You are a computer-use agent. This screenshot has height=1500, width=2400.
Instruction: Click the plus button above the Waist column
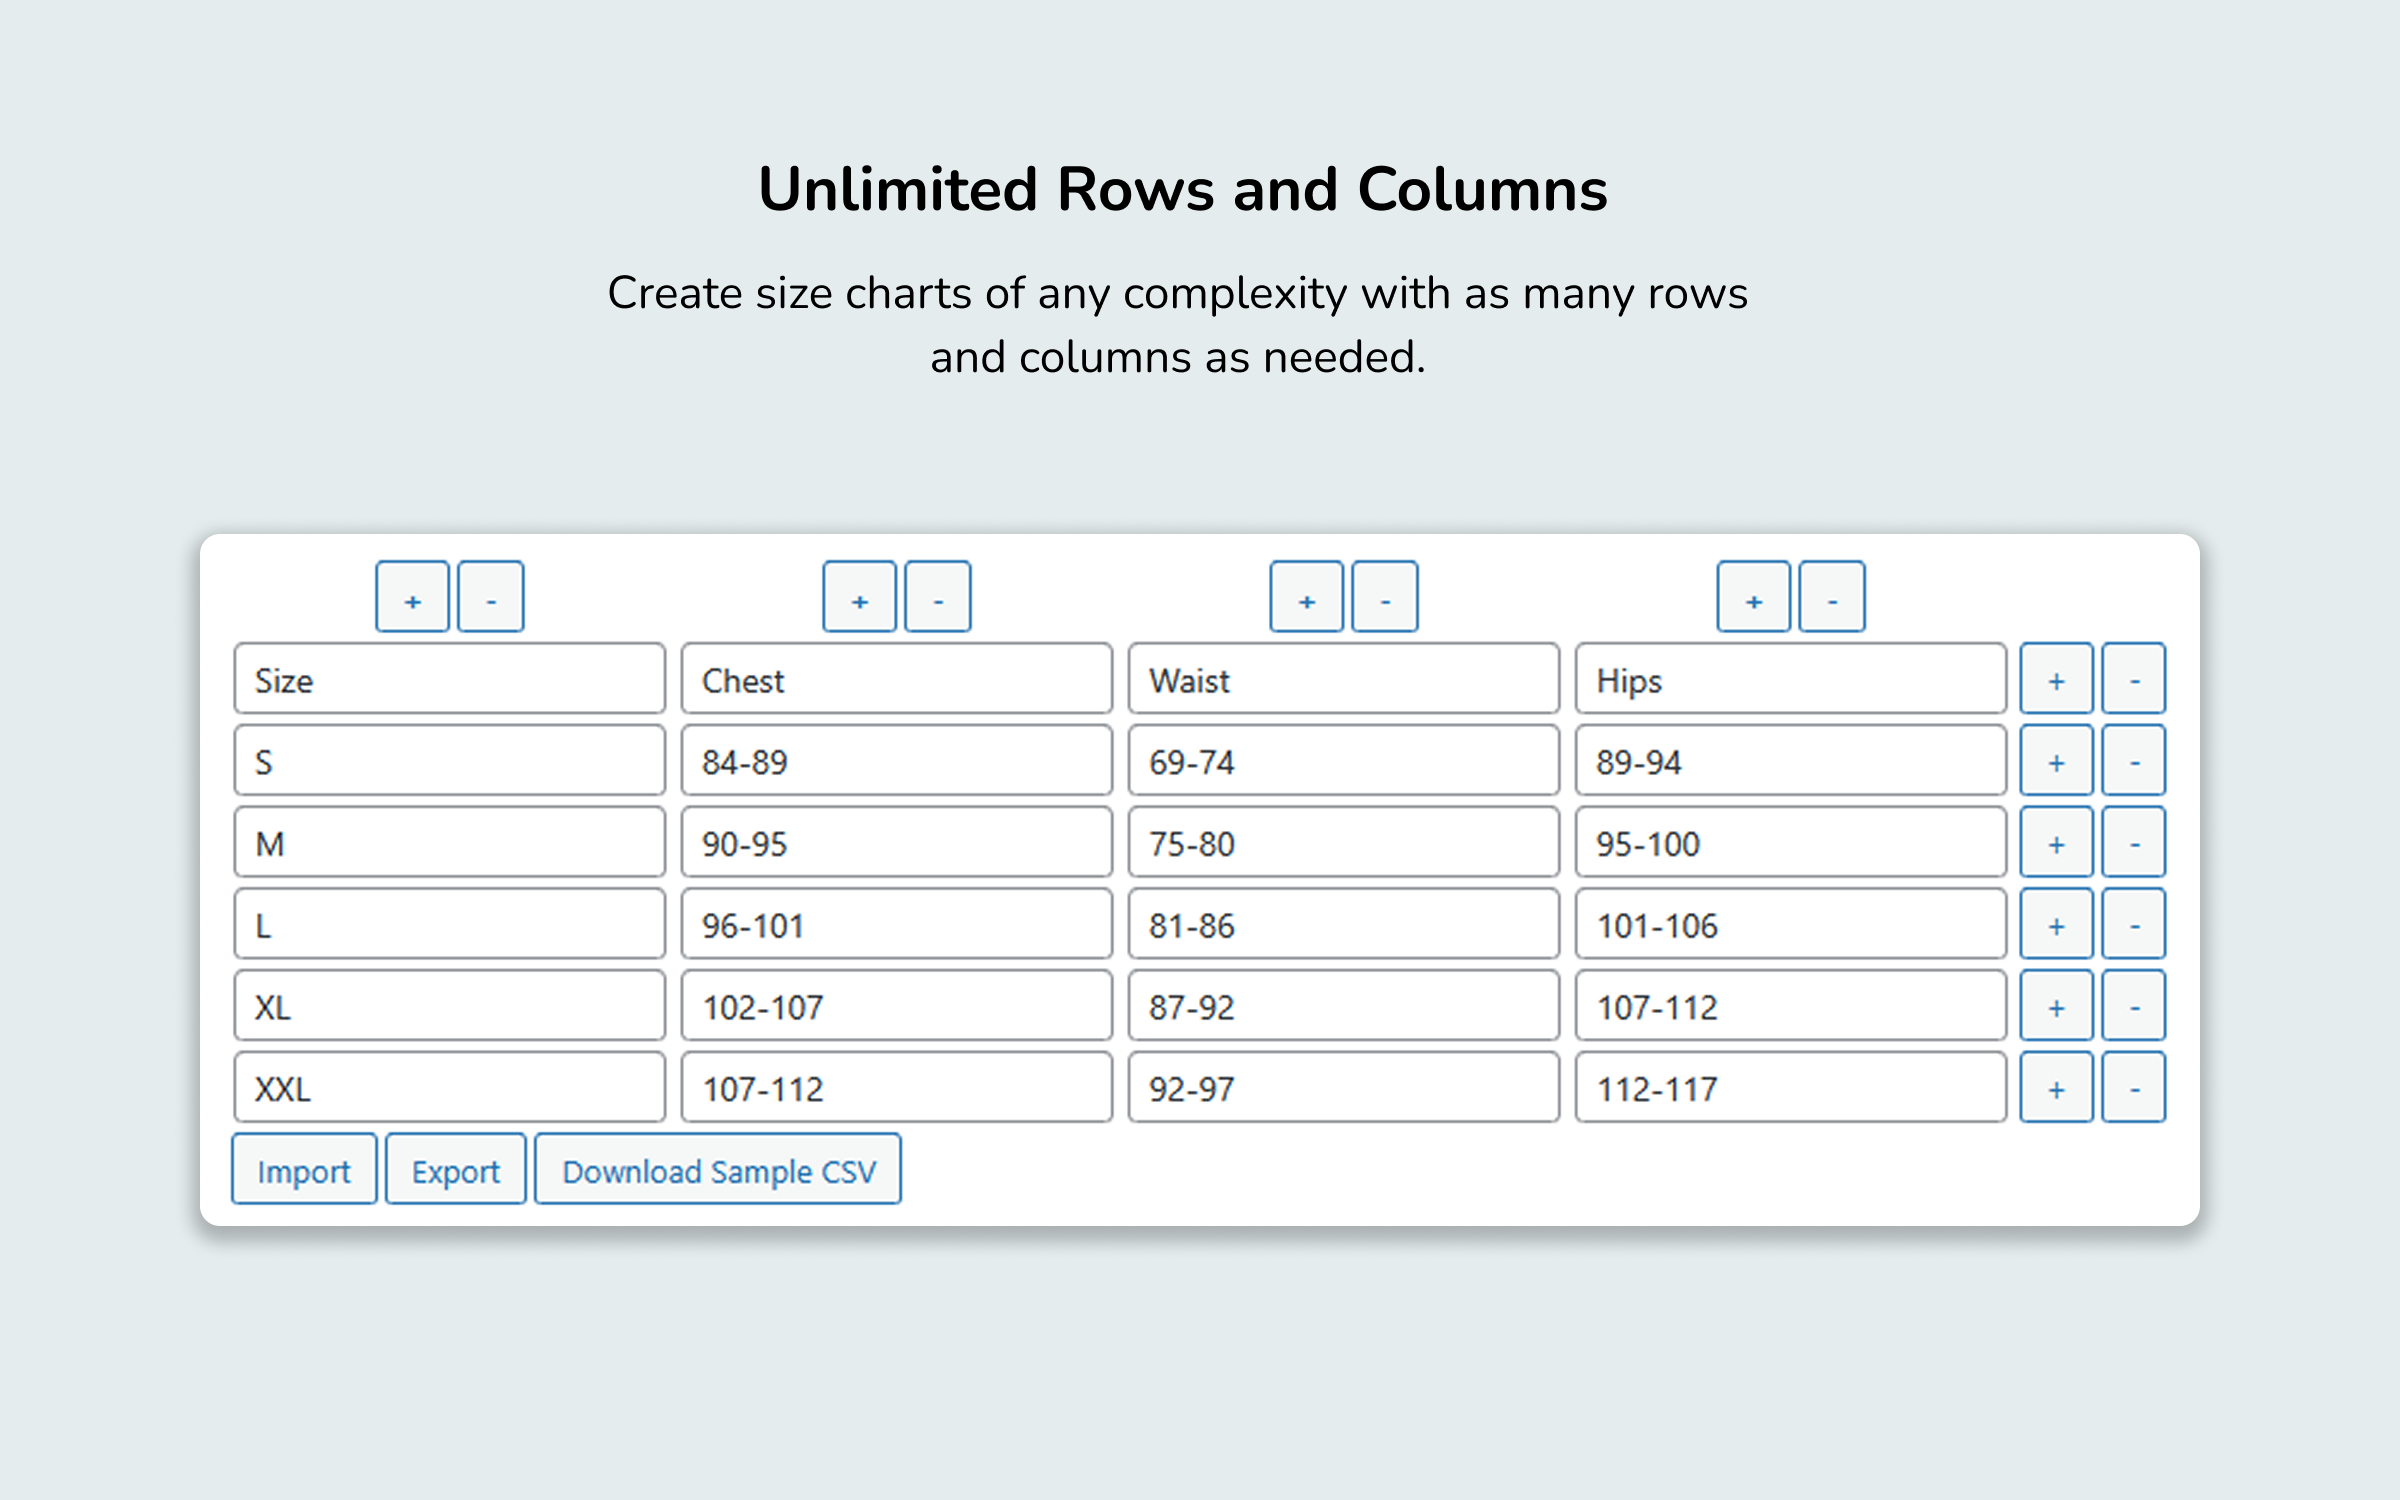click(1307, 598)
